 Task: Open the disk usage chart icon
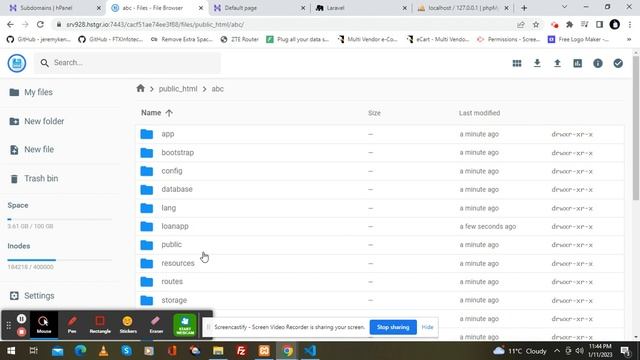(x=578, y=63)
